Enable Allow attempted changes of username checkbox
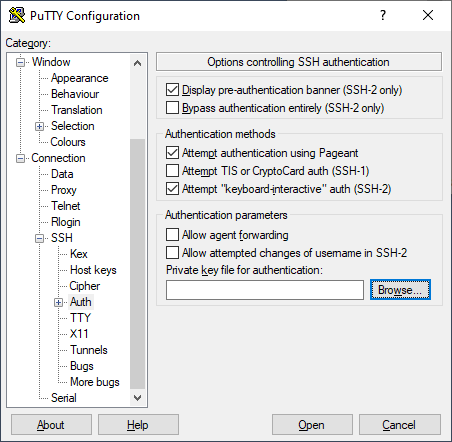Screen dimensions: 452x442 point(172,253)
